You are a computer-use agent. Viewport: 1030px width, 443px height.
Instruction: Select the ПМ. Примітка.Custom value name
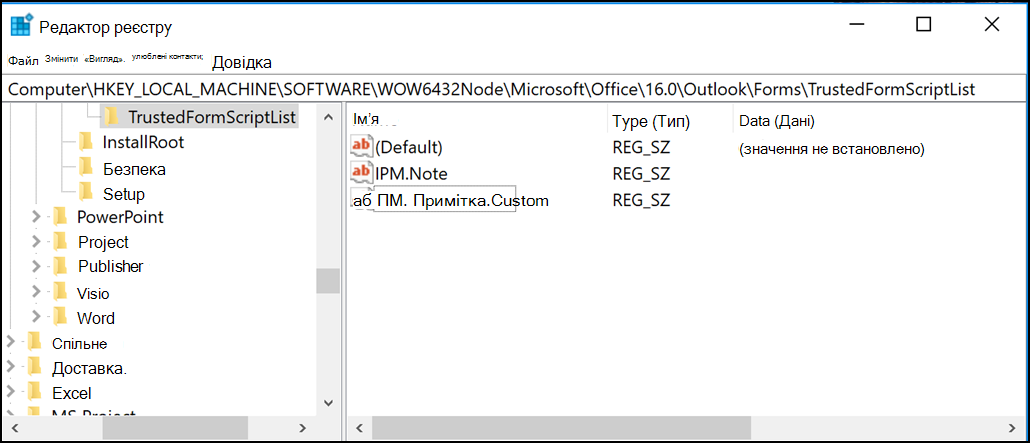tap(462, 200)
